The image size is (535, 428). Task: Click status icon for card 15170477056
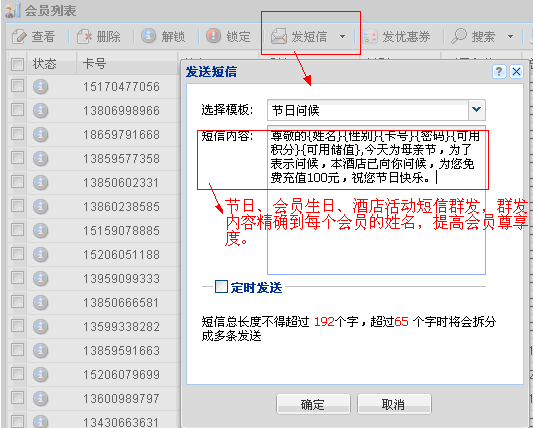[40, 87]
